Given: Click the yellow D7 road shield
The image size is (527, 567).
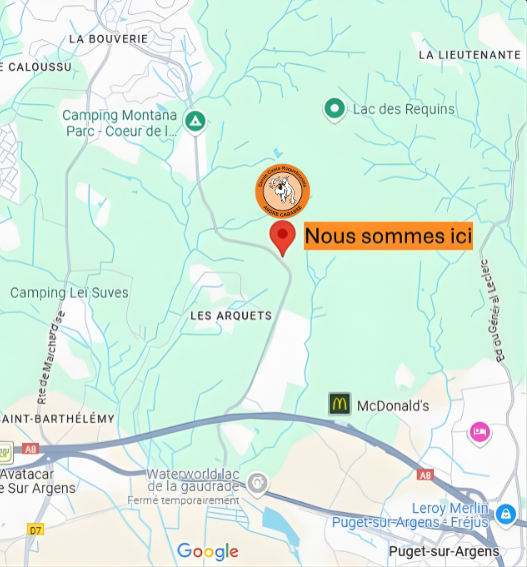Looking at the screenshot, I should pos(35,530).
